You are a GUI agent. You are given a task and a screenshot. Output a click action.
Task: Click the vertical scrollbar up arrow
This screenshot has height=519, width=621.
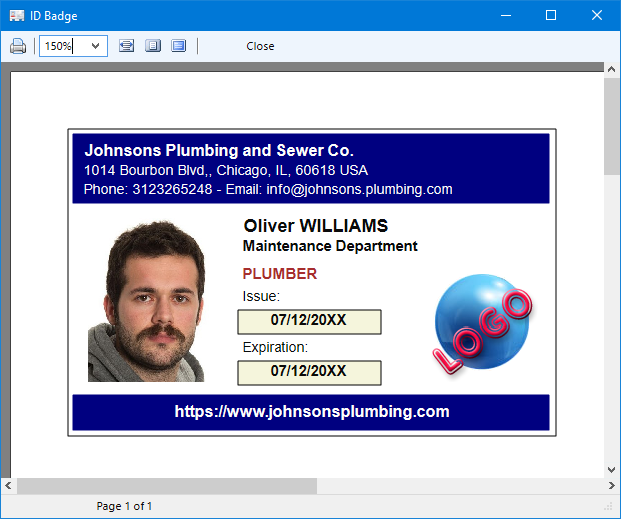pos(611,69)
